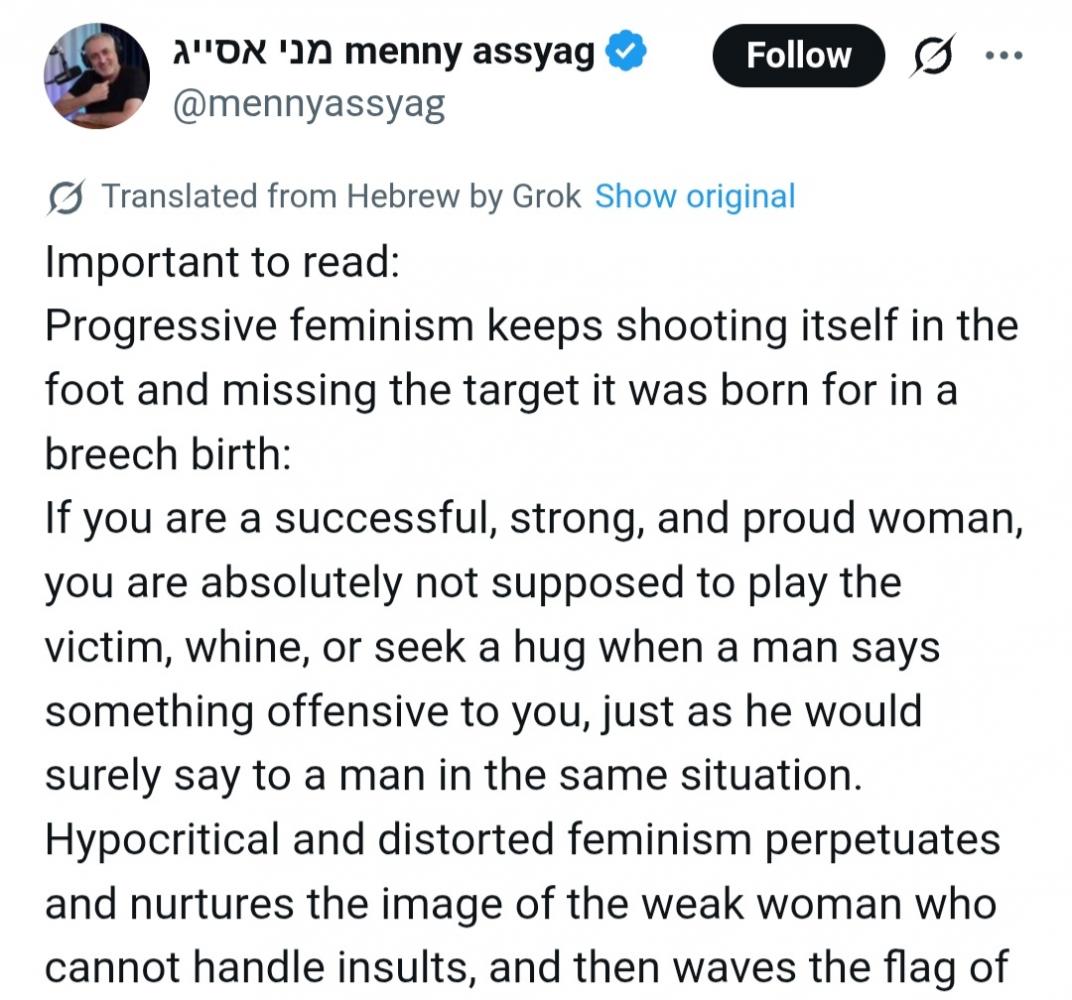Toggle Show original to view the Hebrew text
The image size is (1072, 1000).
pos(695,196)
